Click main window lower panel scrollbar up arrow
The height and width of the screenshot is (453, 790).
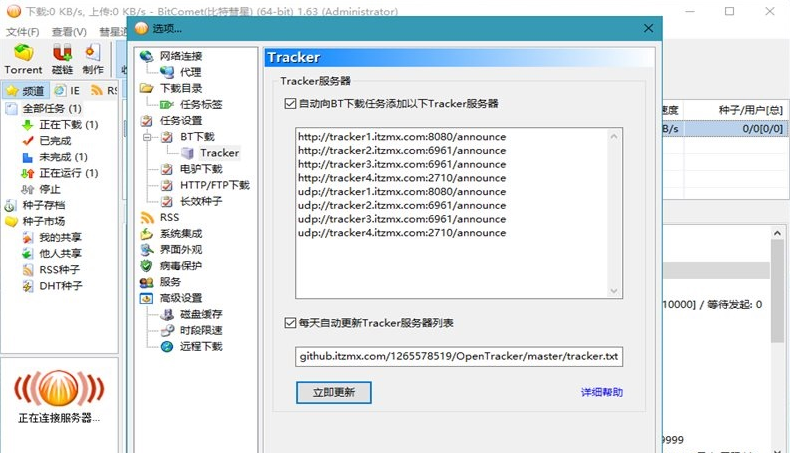click(x=776, y=233)
